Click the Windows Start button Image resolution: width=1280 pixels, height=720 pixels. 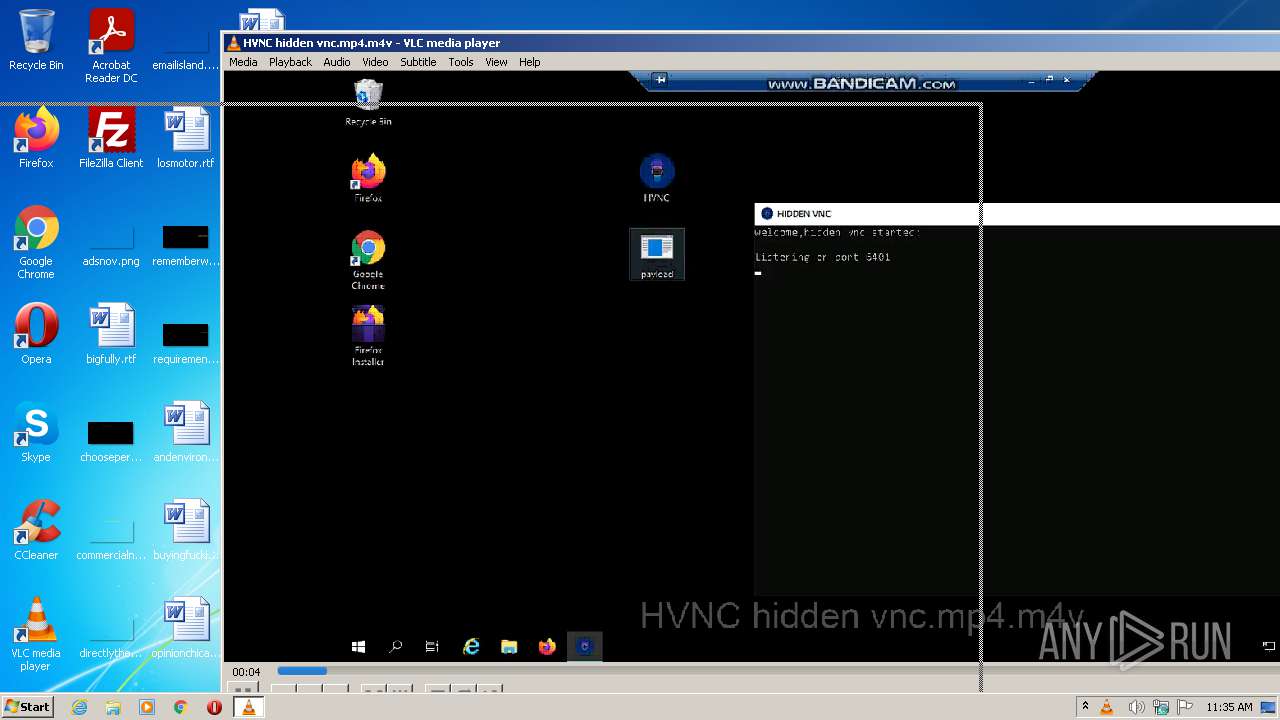(28, 707)
